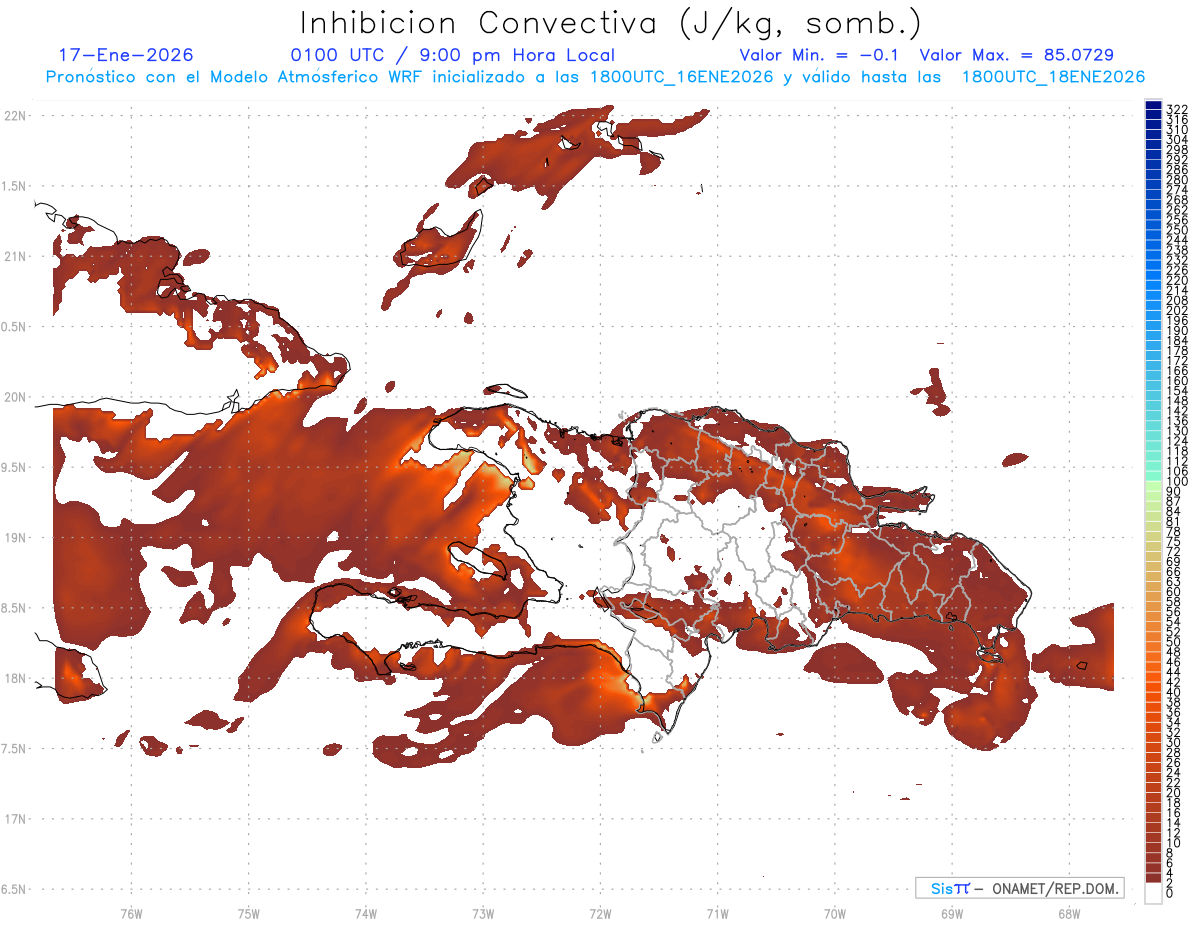Click the colorbar value '130'
Screen dimensions: 1200x927
tap(1177, 431)
